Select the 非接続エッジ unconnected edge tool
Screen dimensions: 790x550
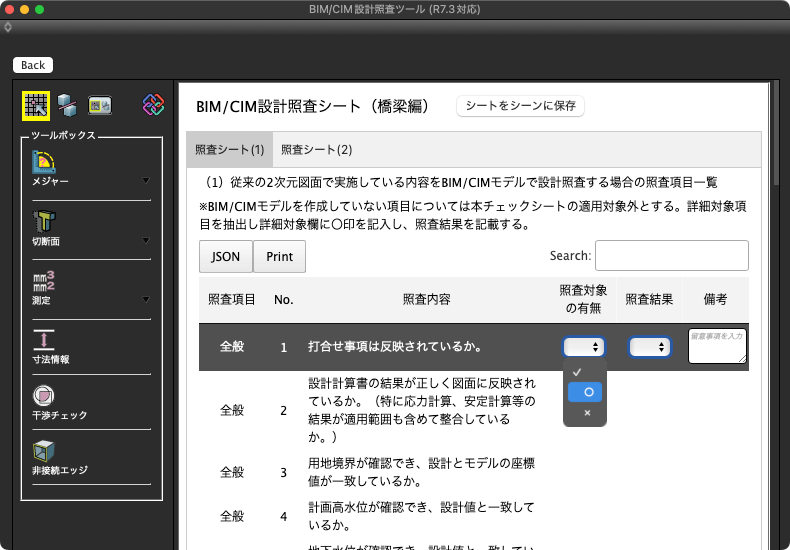point(42,451)
